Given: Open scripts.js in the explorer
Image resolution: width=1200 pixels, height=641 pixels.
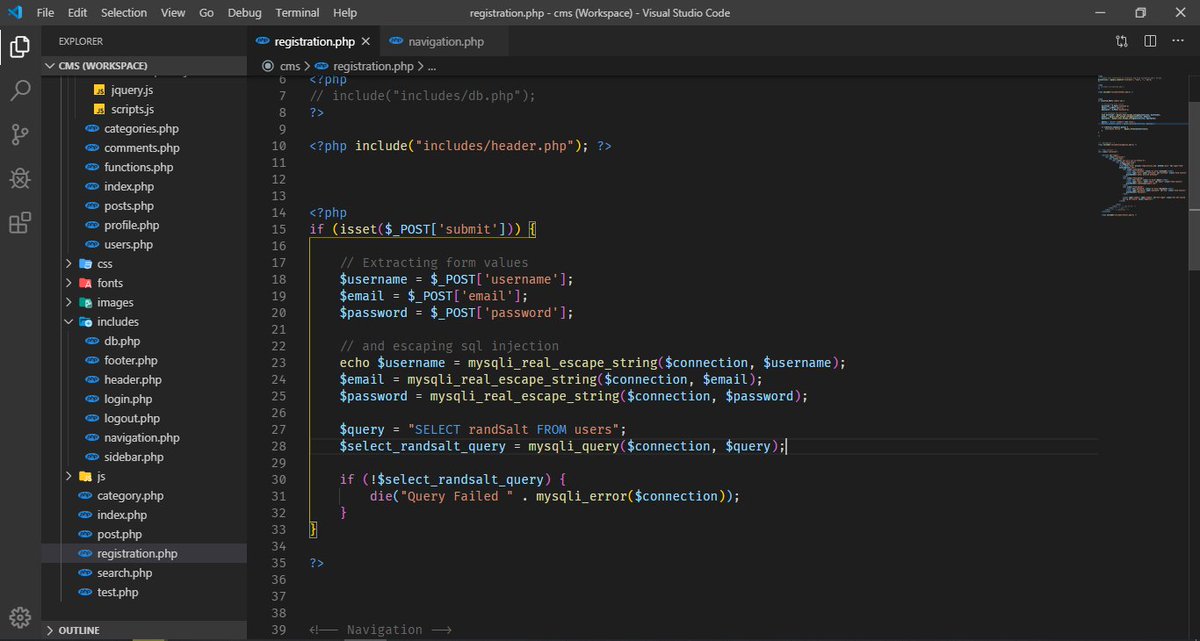Looking at the screenshot, I should tap(131, 109).
